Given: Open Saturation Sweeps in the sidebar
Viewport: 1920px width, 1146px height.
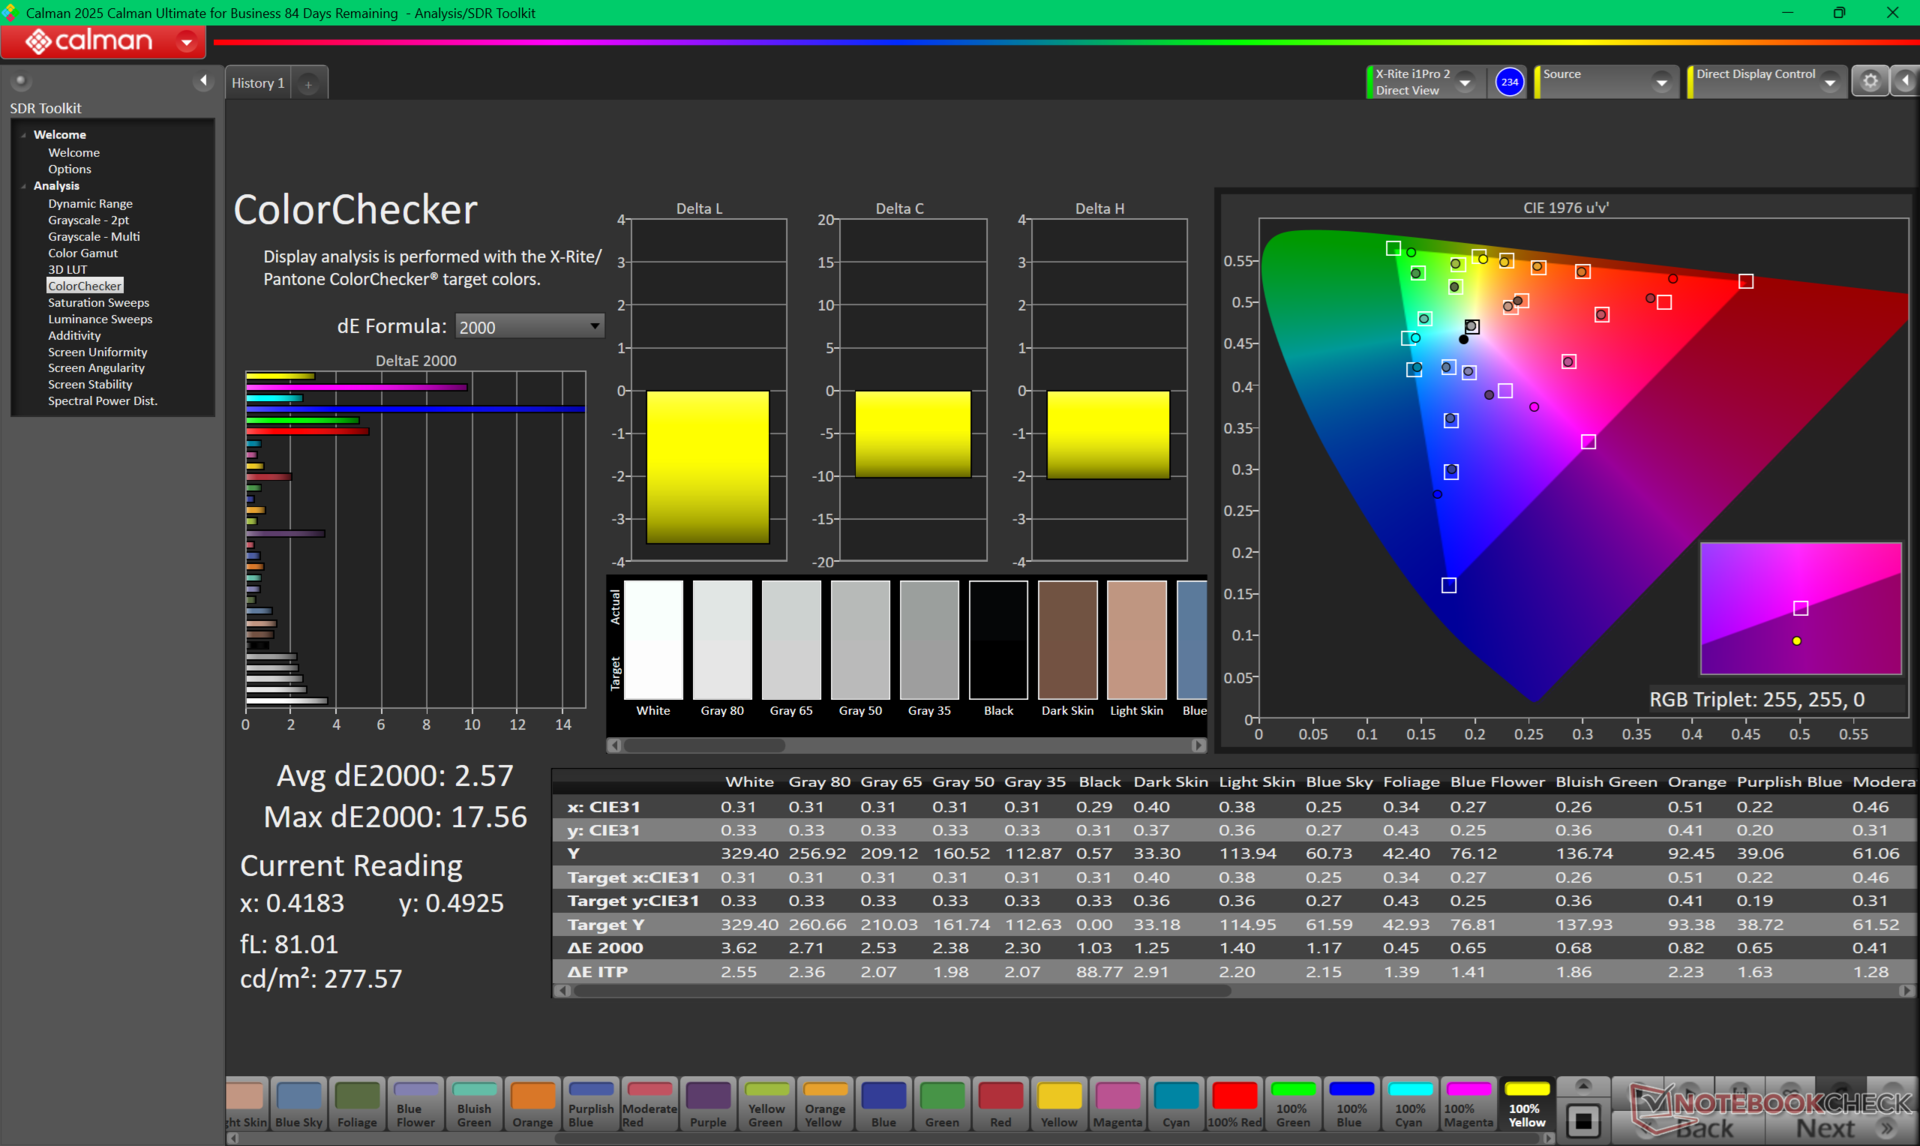Looking at the screenshot, I should [98, 303].
